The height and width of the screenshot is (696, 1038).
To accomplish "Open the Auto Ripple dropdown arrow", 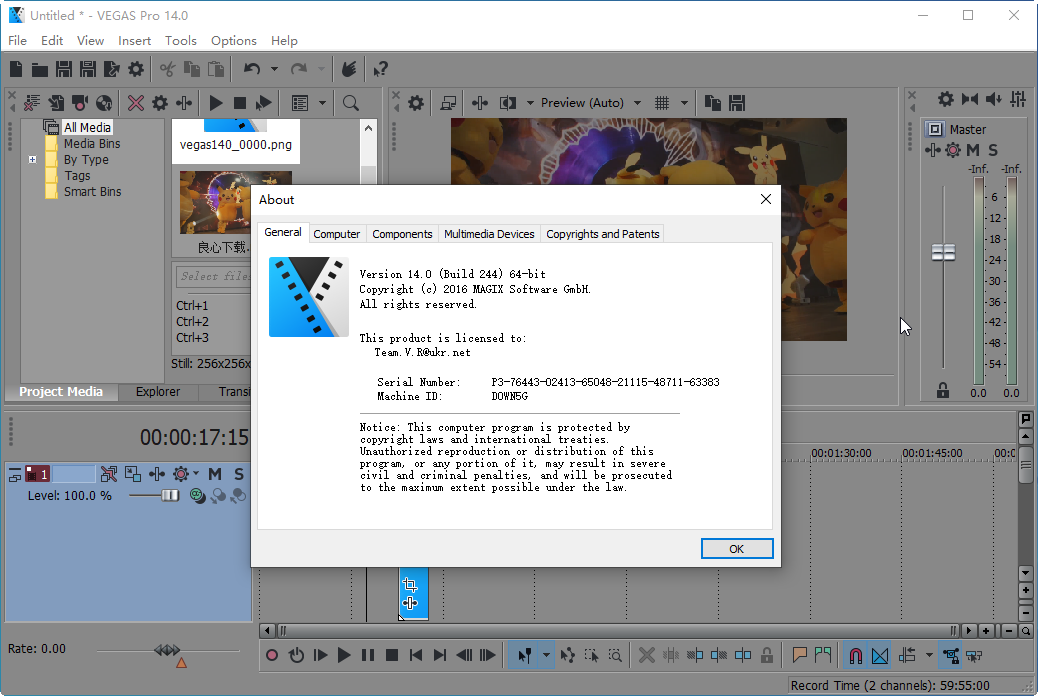I will (929, 656).
